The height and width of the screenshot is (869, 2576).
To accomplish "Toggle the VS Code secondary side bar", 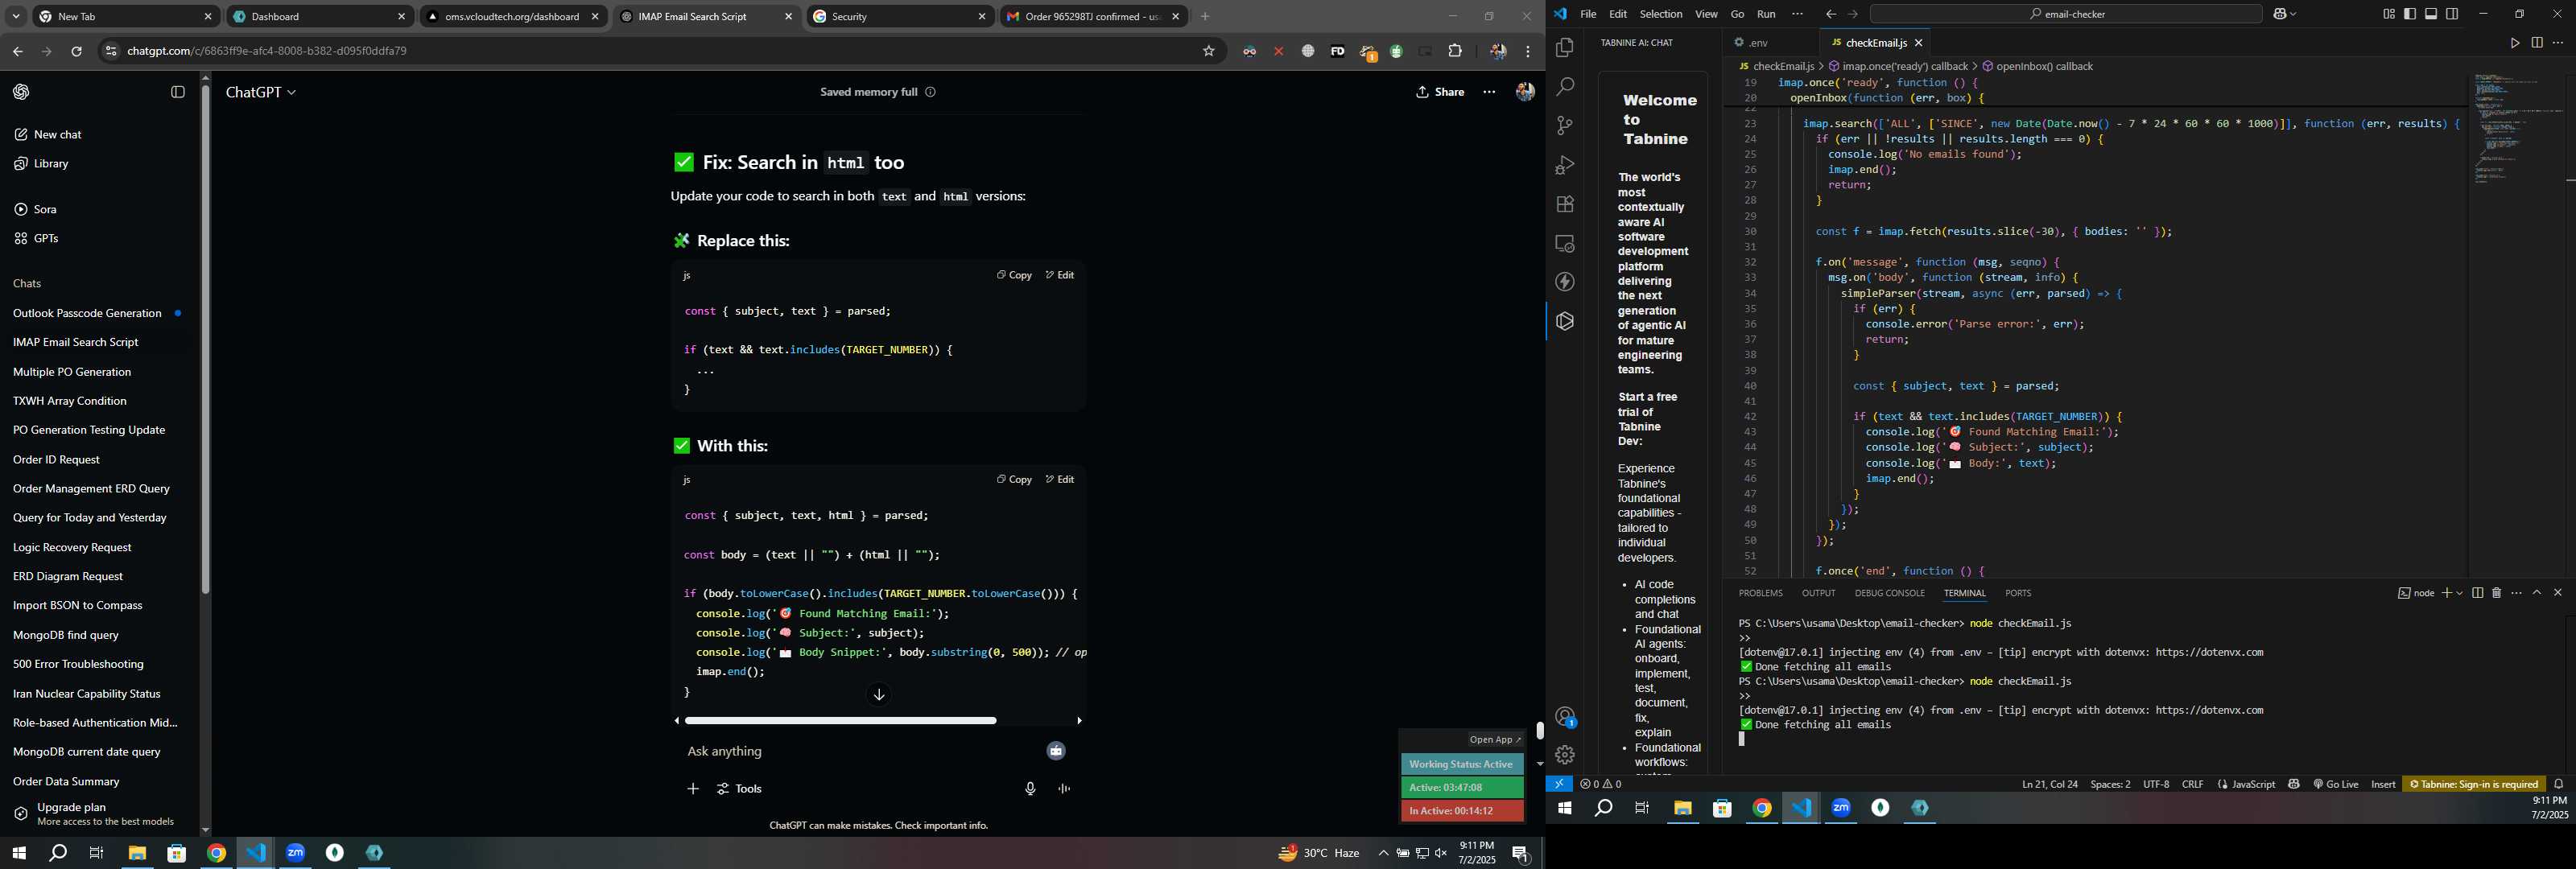I will pyautogui.click(x=2452, y=14).
